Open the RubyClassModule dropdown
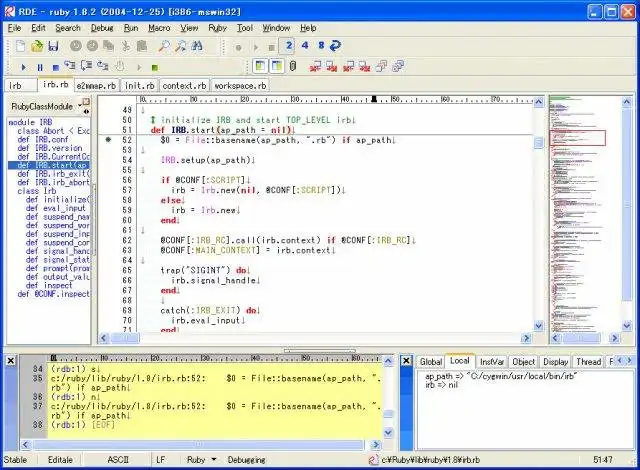 79,106
